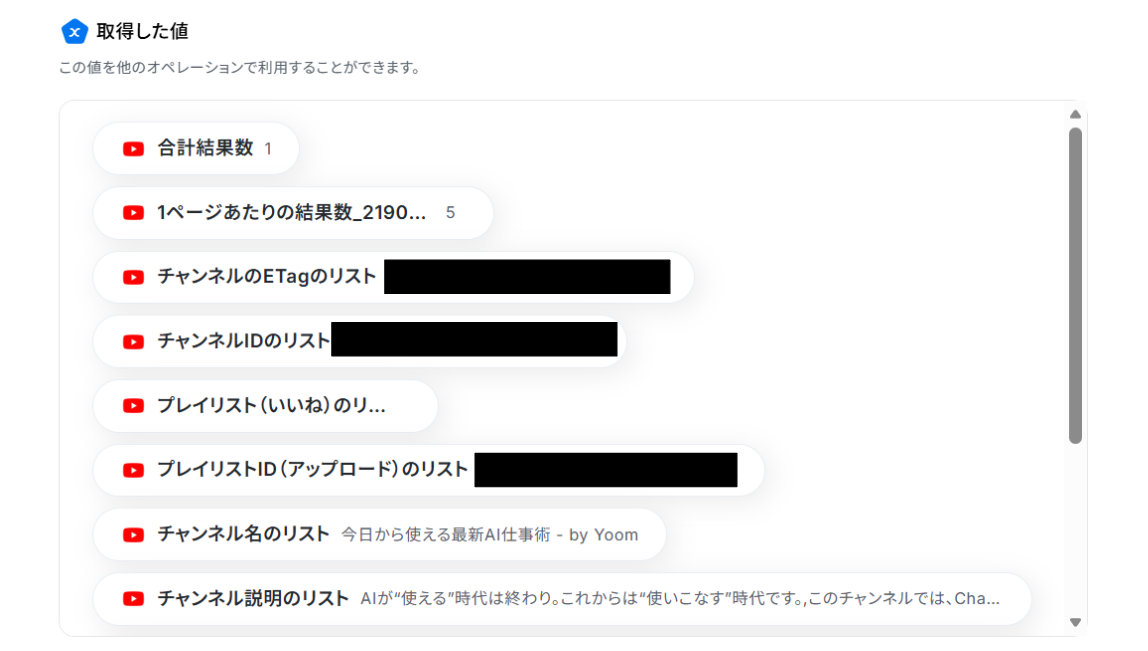Click YouTube icon in チャンネルのETagのリスト chip
Image resolution: width=1148 pixels, height=651 pixels.
133,278
